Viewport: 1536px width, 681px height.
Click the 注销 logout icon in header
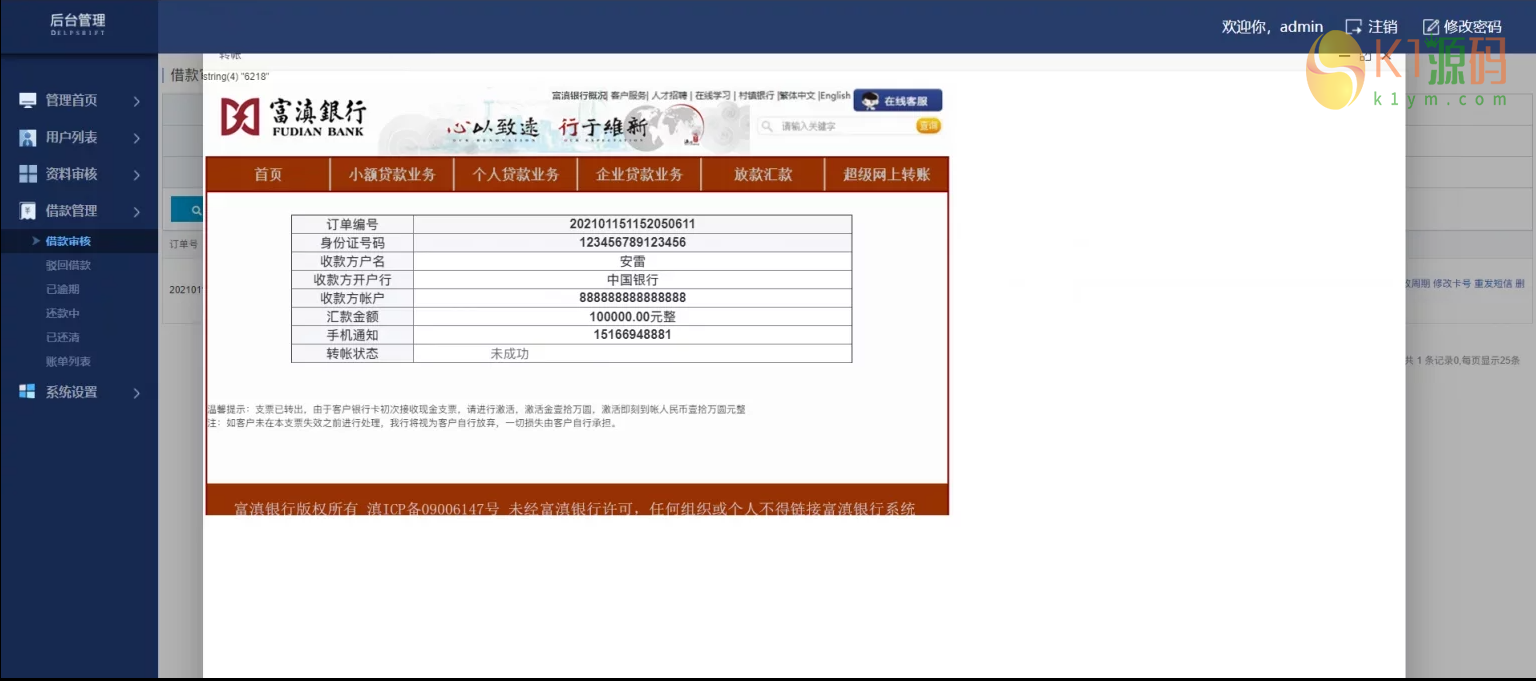pyautogui.click(x=1353, y=27)
